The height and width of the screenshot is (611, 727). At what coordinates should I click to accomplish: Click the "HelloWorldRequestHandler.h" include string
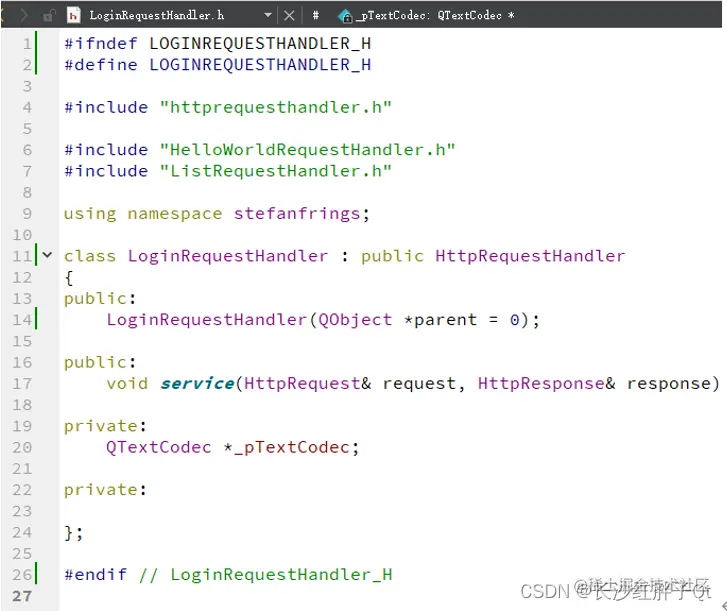click(307, 150)
